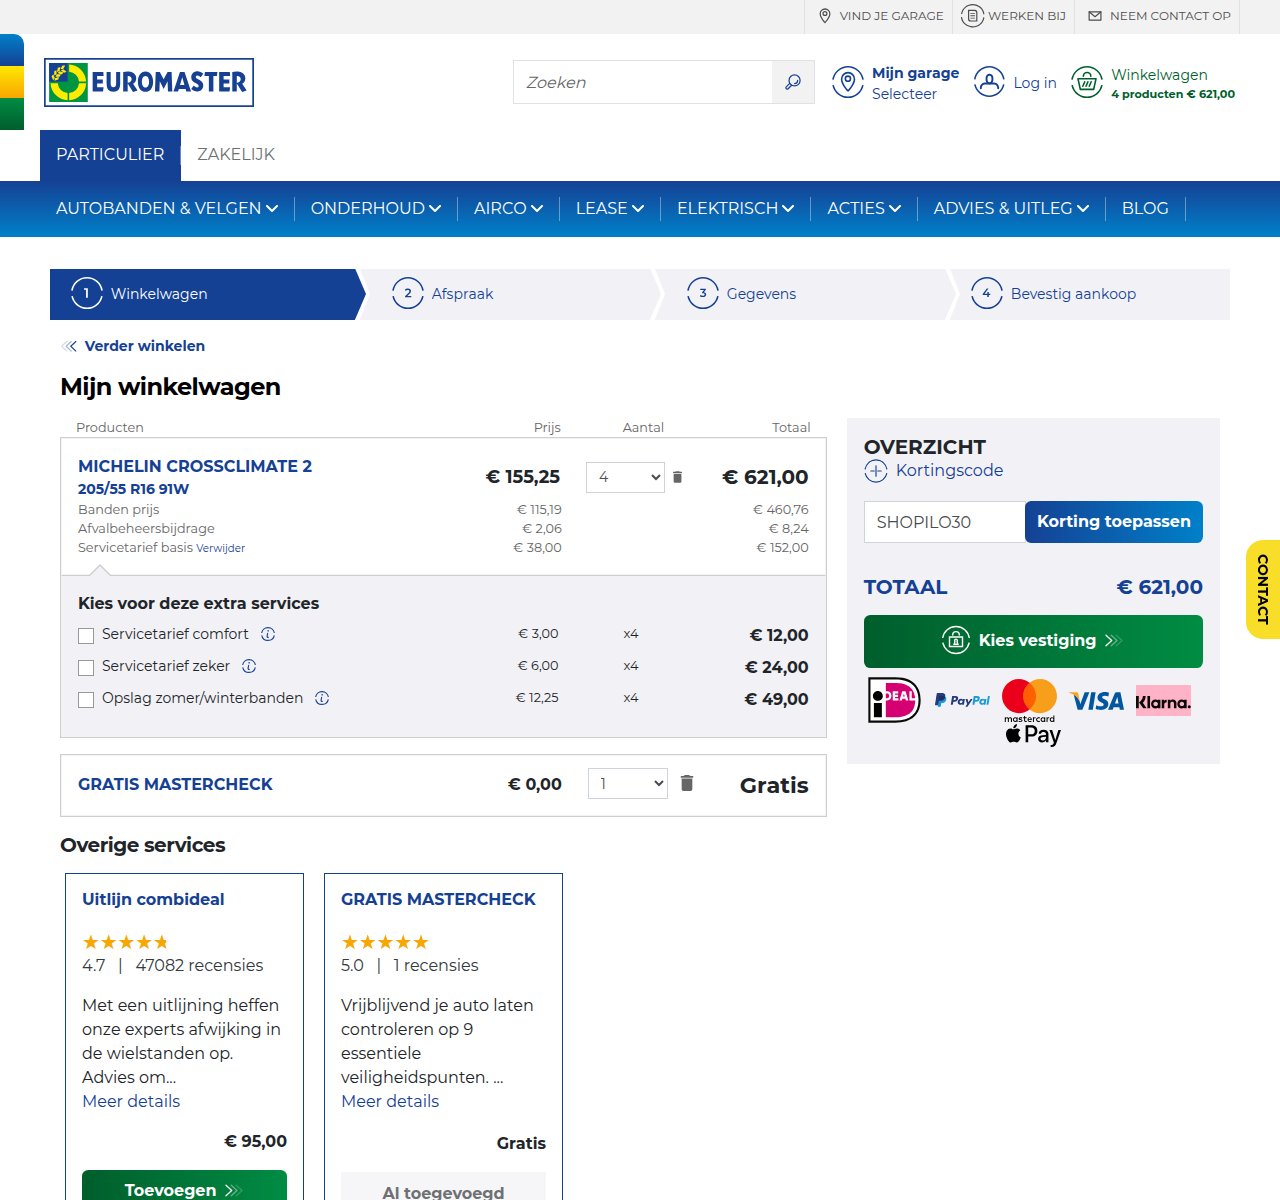The width and height of the screenshot is (1280, 1200).
Task: Click the iDEAL payment logo
Action: pos(894,700)
